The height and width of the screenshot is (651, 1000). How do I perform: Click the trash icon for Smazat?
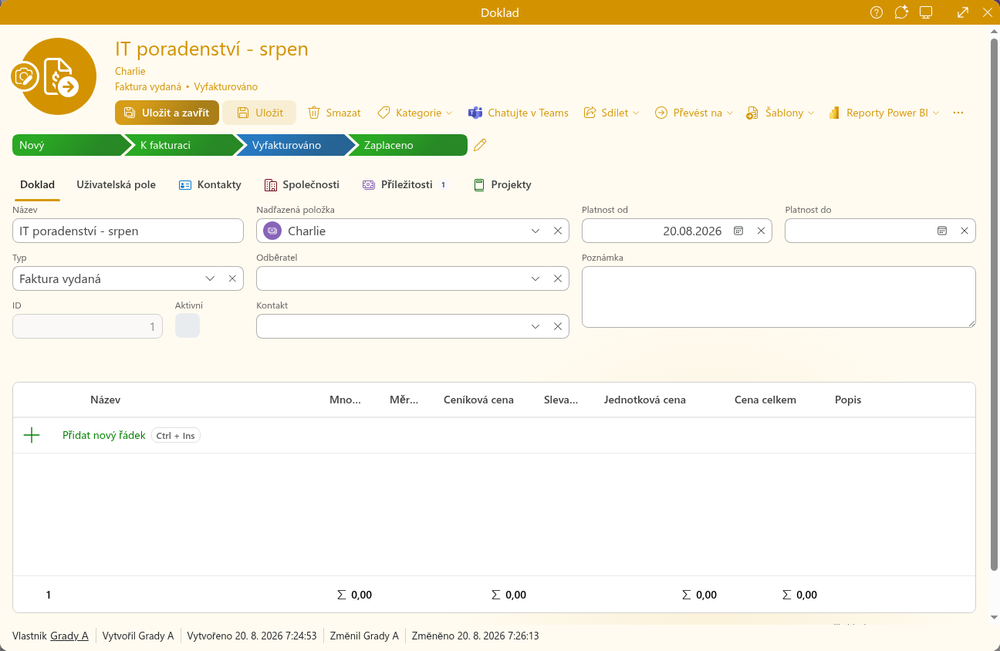click(x=314, y=113)
